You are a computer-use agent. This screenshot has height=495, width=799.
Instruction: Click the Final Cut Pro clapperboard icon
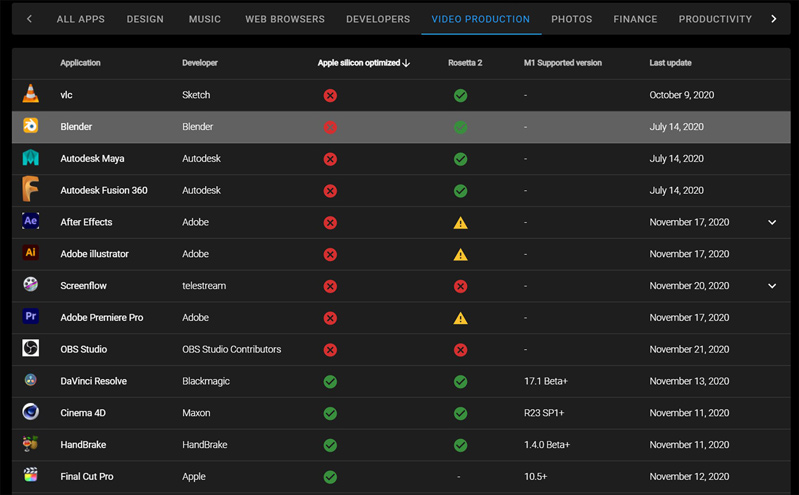(x=31, y=475)
